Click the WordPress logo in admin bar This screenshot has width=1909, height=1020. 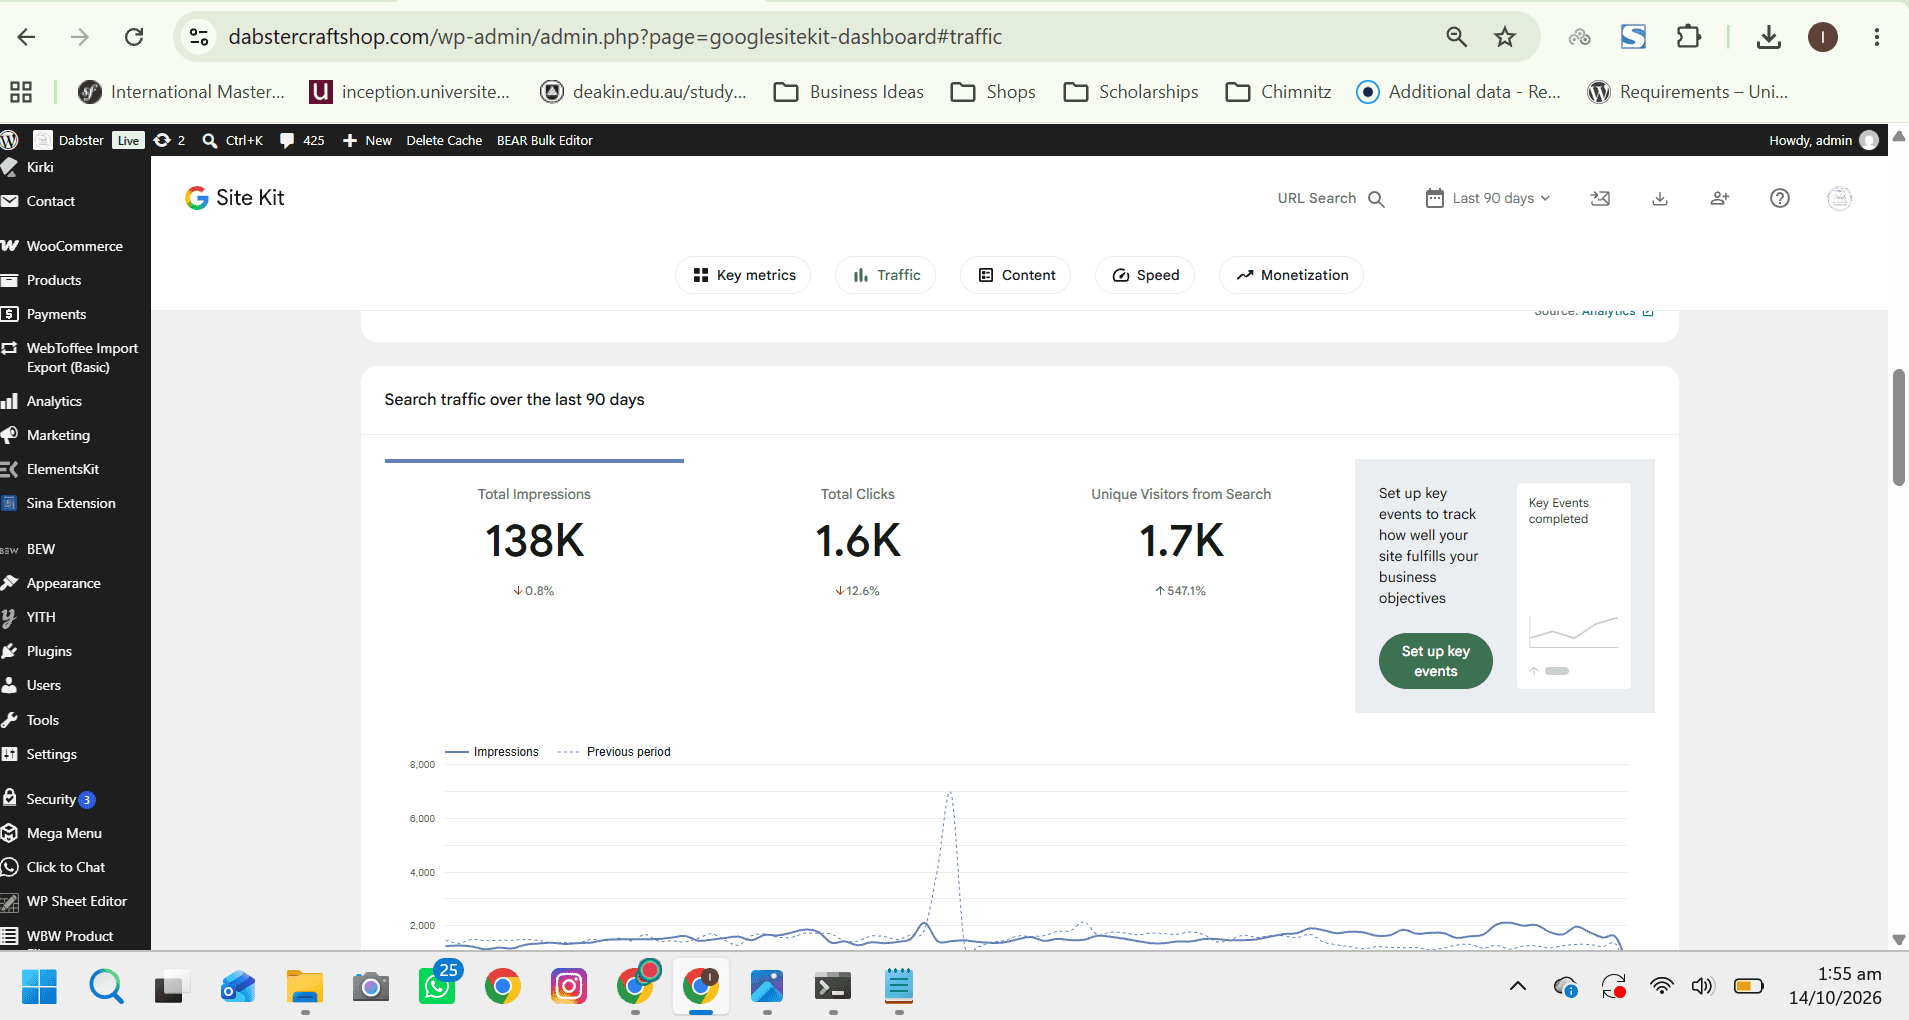point(10,140)
